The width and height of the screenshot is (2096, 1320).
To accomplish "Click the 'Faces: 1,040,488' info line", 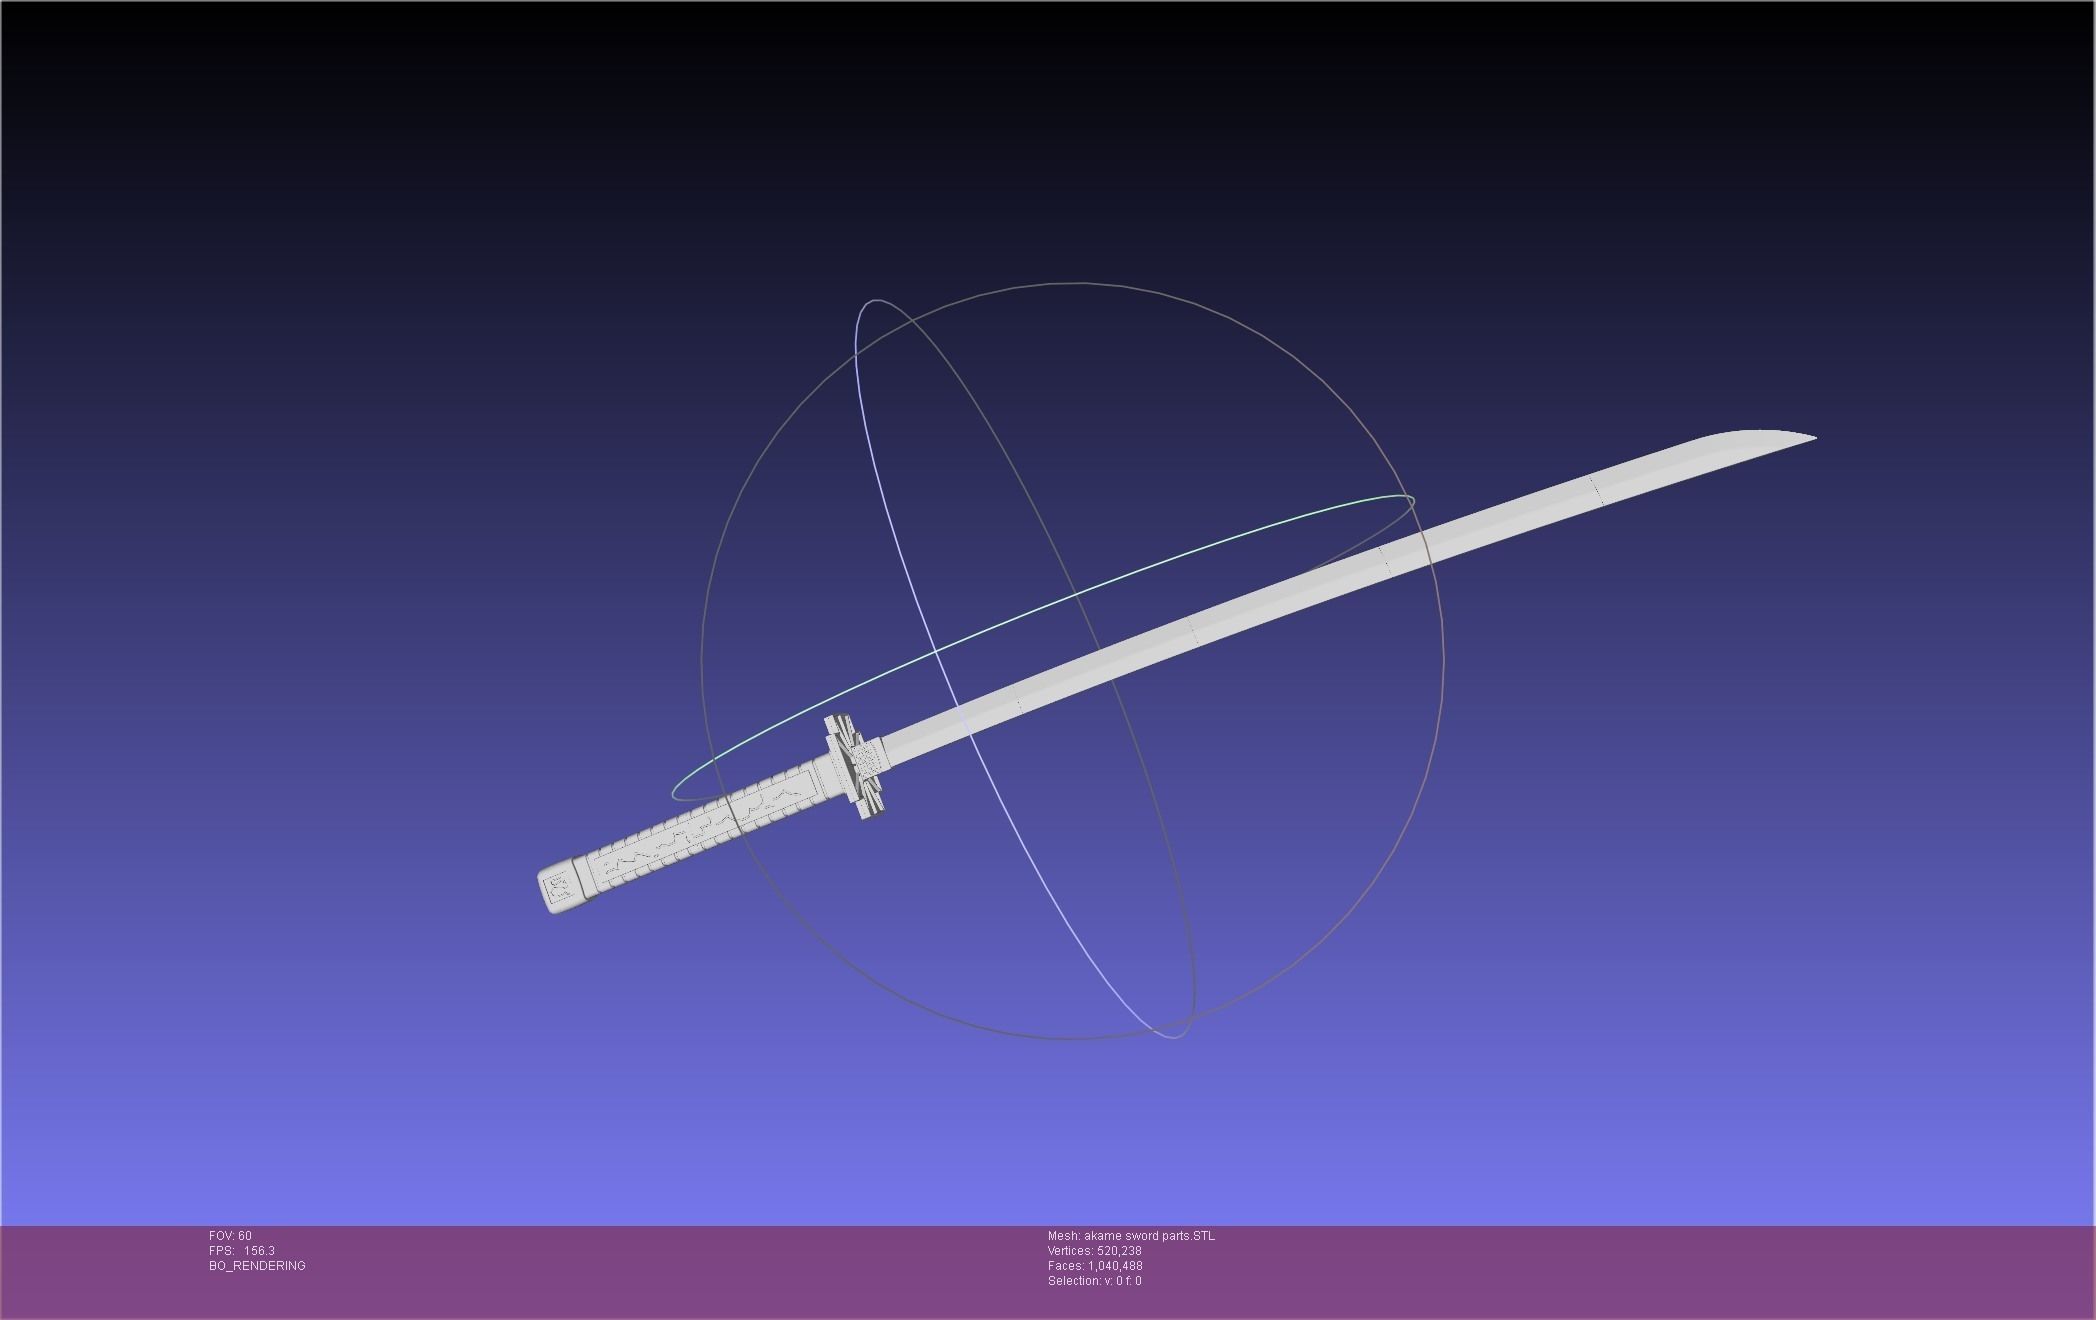I will click(x=1095, y=1266).
